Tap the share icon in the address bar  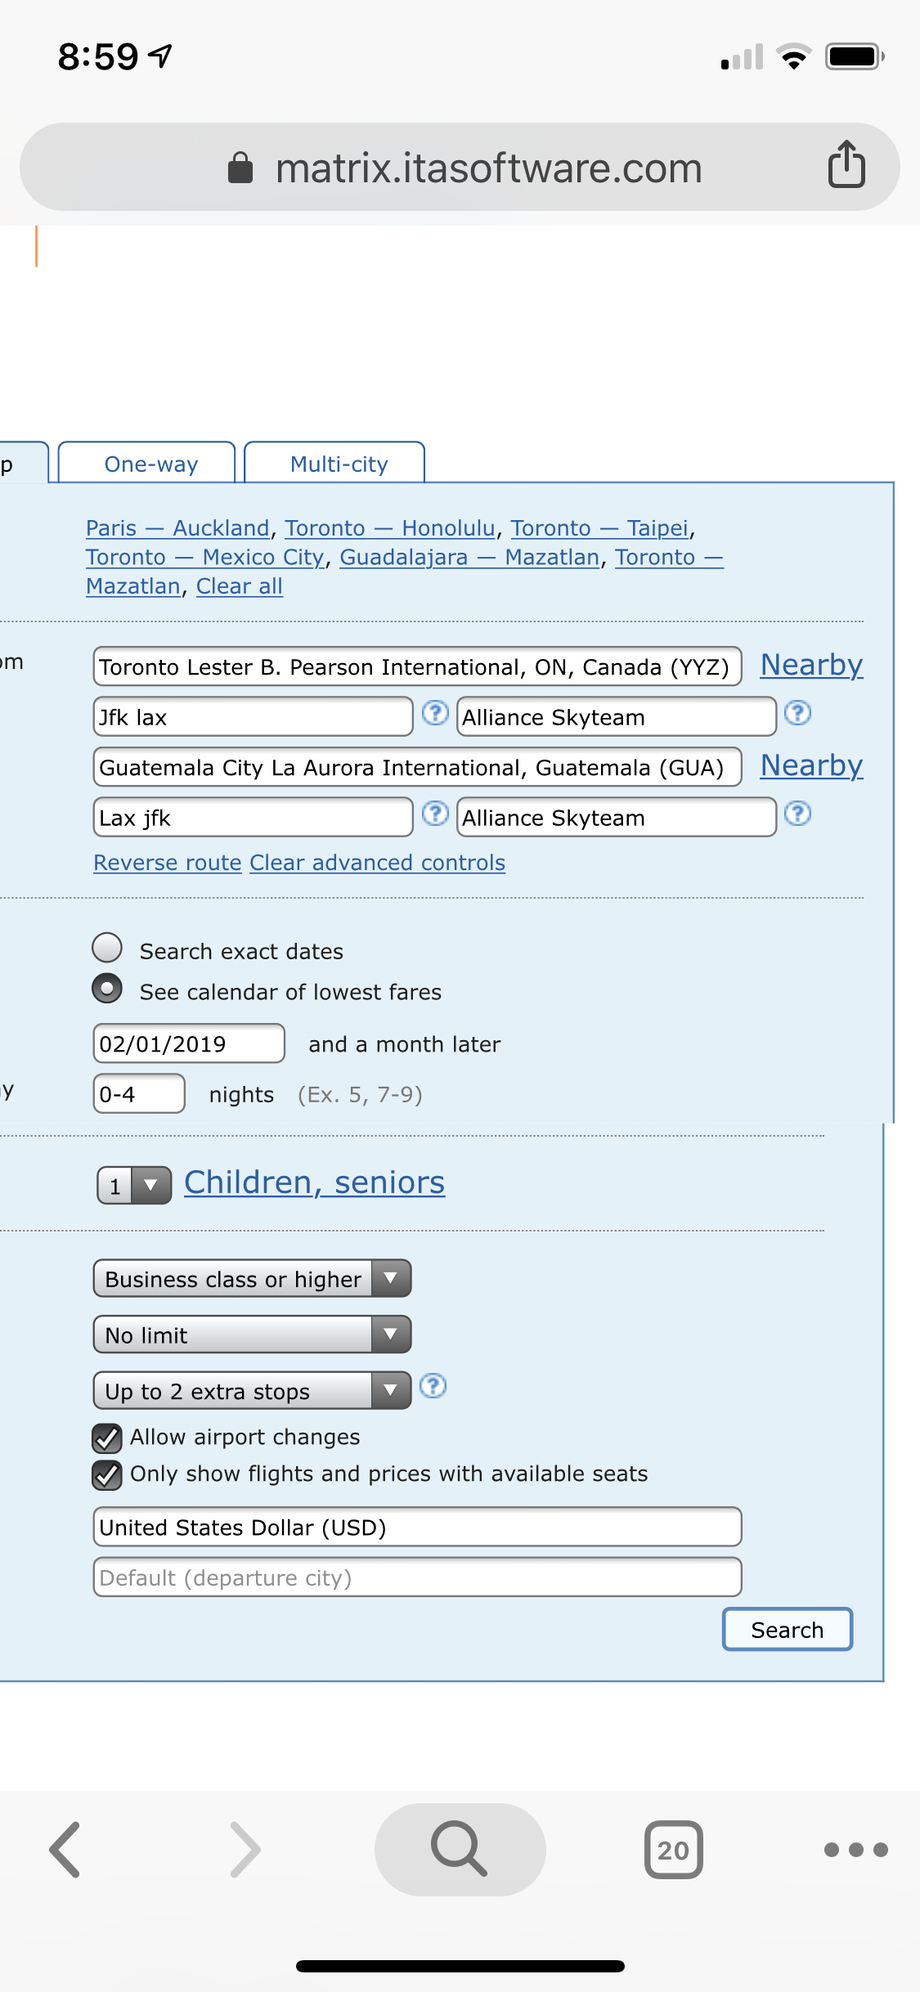tap(846, 165)
